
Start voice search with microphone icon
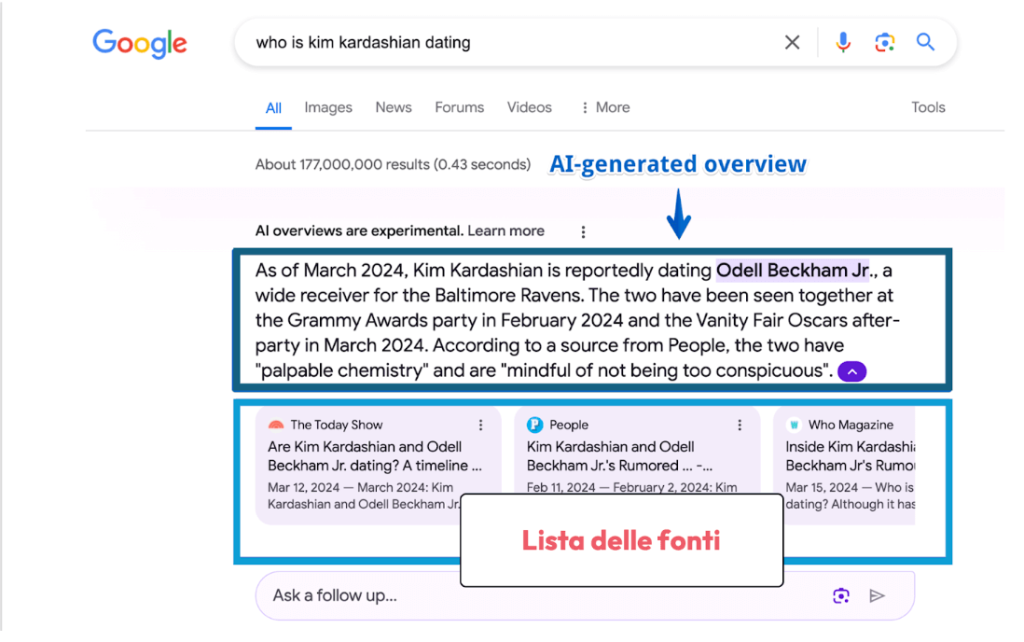point(843,42)
